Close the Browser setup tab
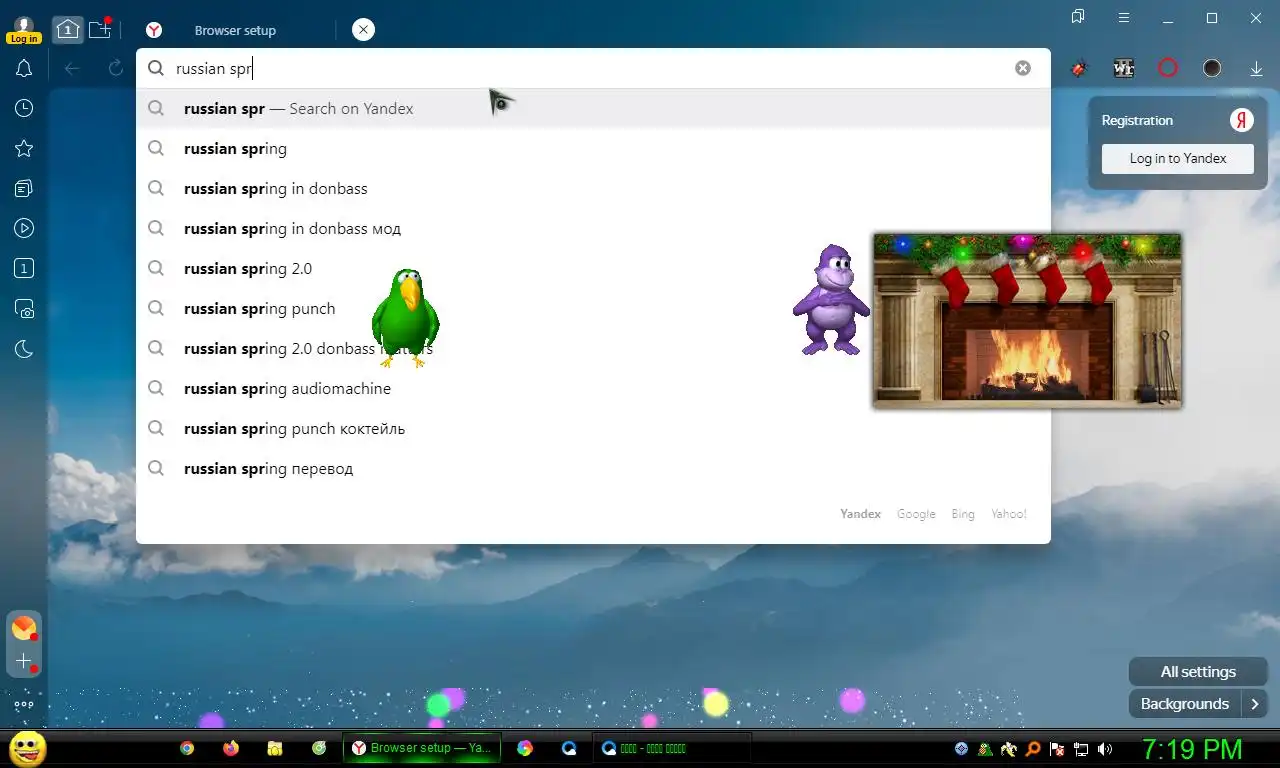1280x768 pixels. 363,30
